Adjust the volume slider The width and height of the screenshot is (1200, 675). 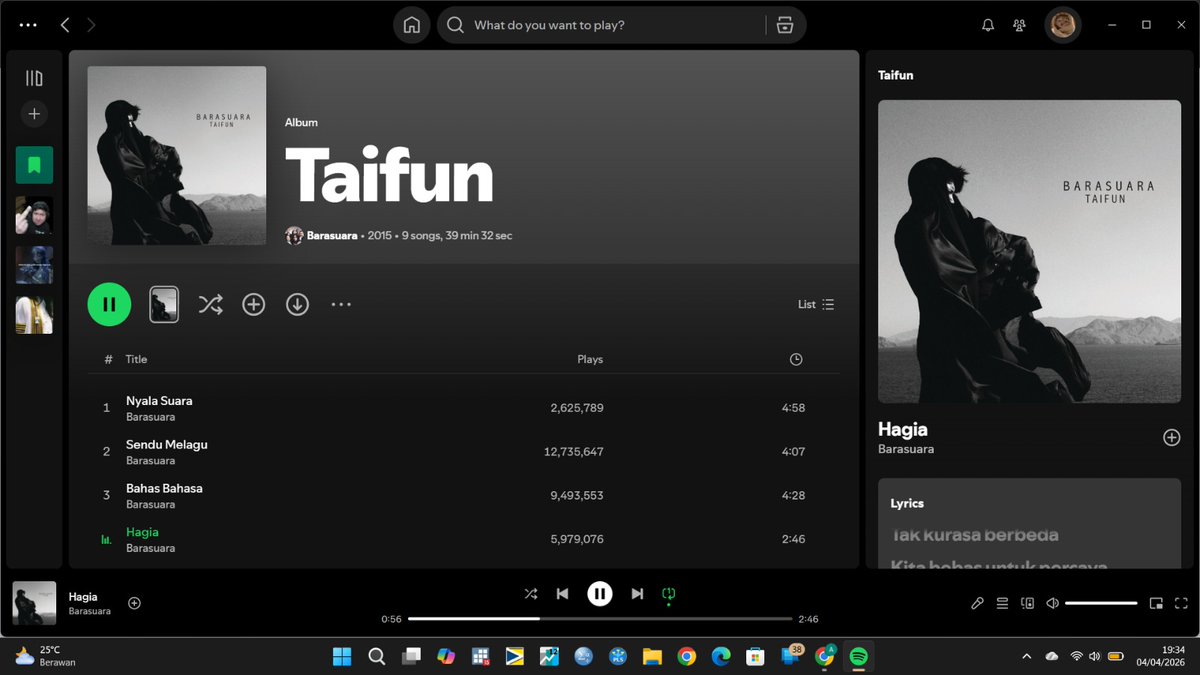coord(1101,603)
